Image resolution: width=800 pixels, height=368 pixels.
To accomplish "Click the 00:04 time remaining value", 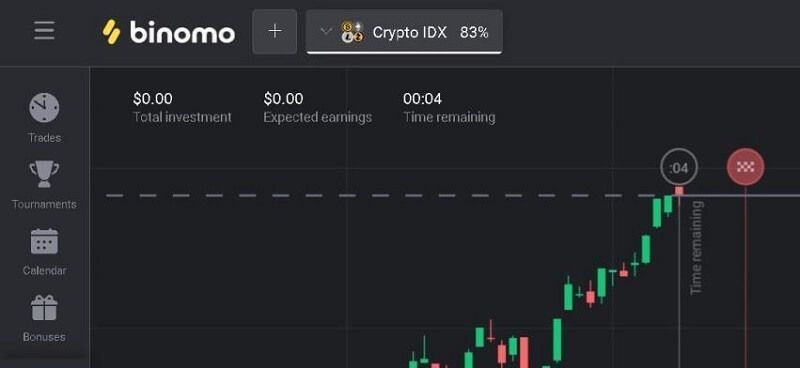I will point(422,99).
